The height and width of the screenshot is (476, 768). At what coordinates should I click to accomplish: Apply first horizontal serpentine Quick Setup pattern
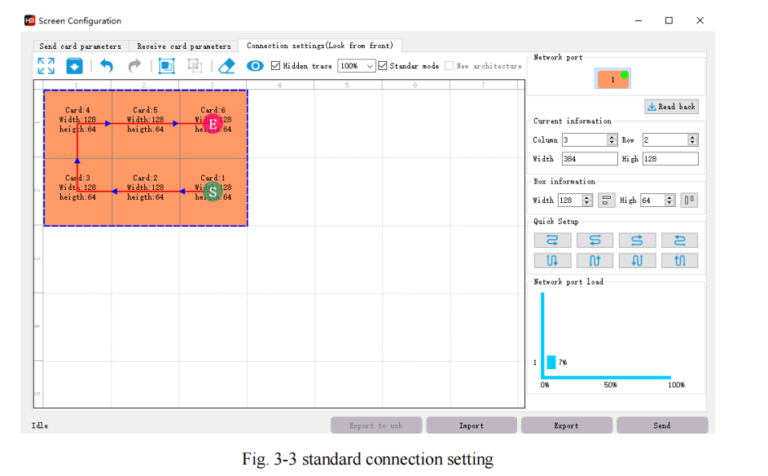pyautogui.click(x=552, y=240)
